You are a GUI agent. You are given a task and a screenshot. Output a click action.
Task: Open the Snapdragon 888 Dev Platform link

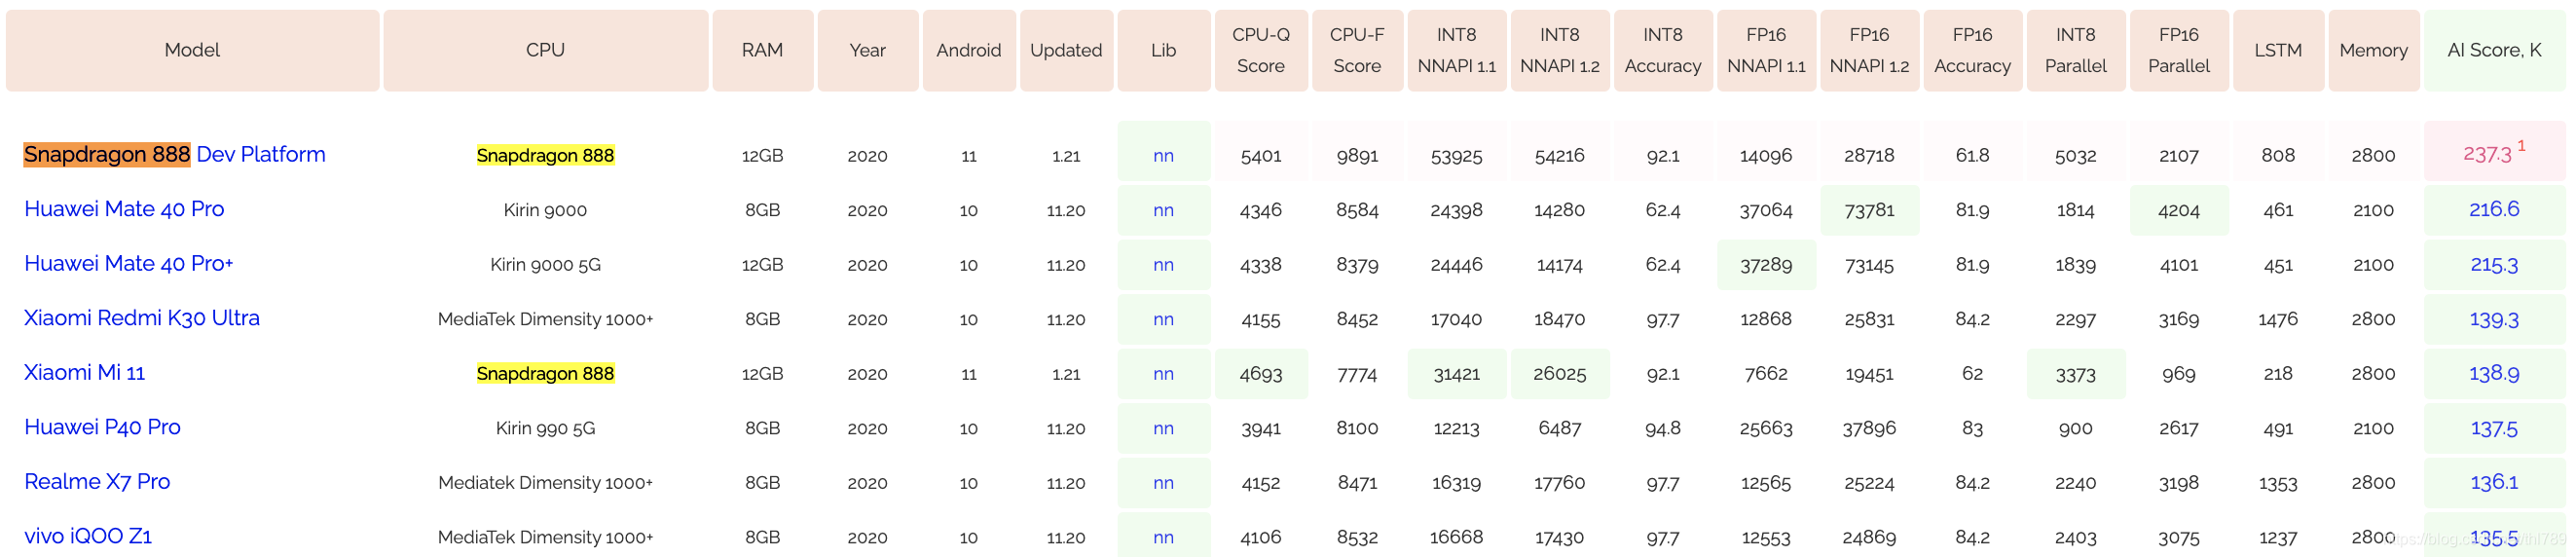[175, 154]
